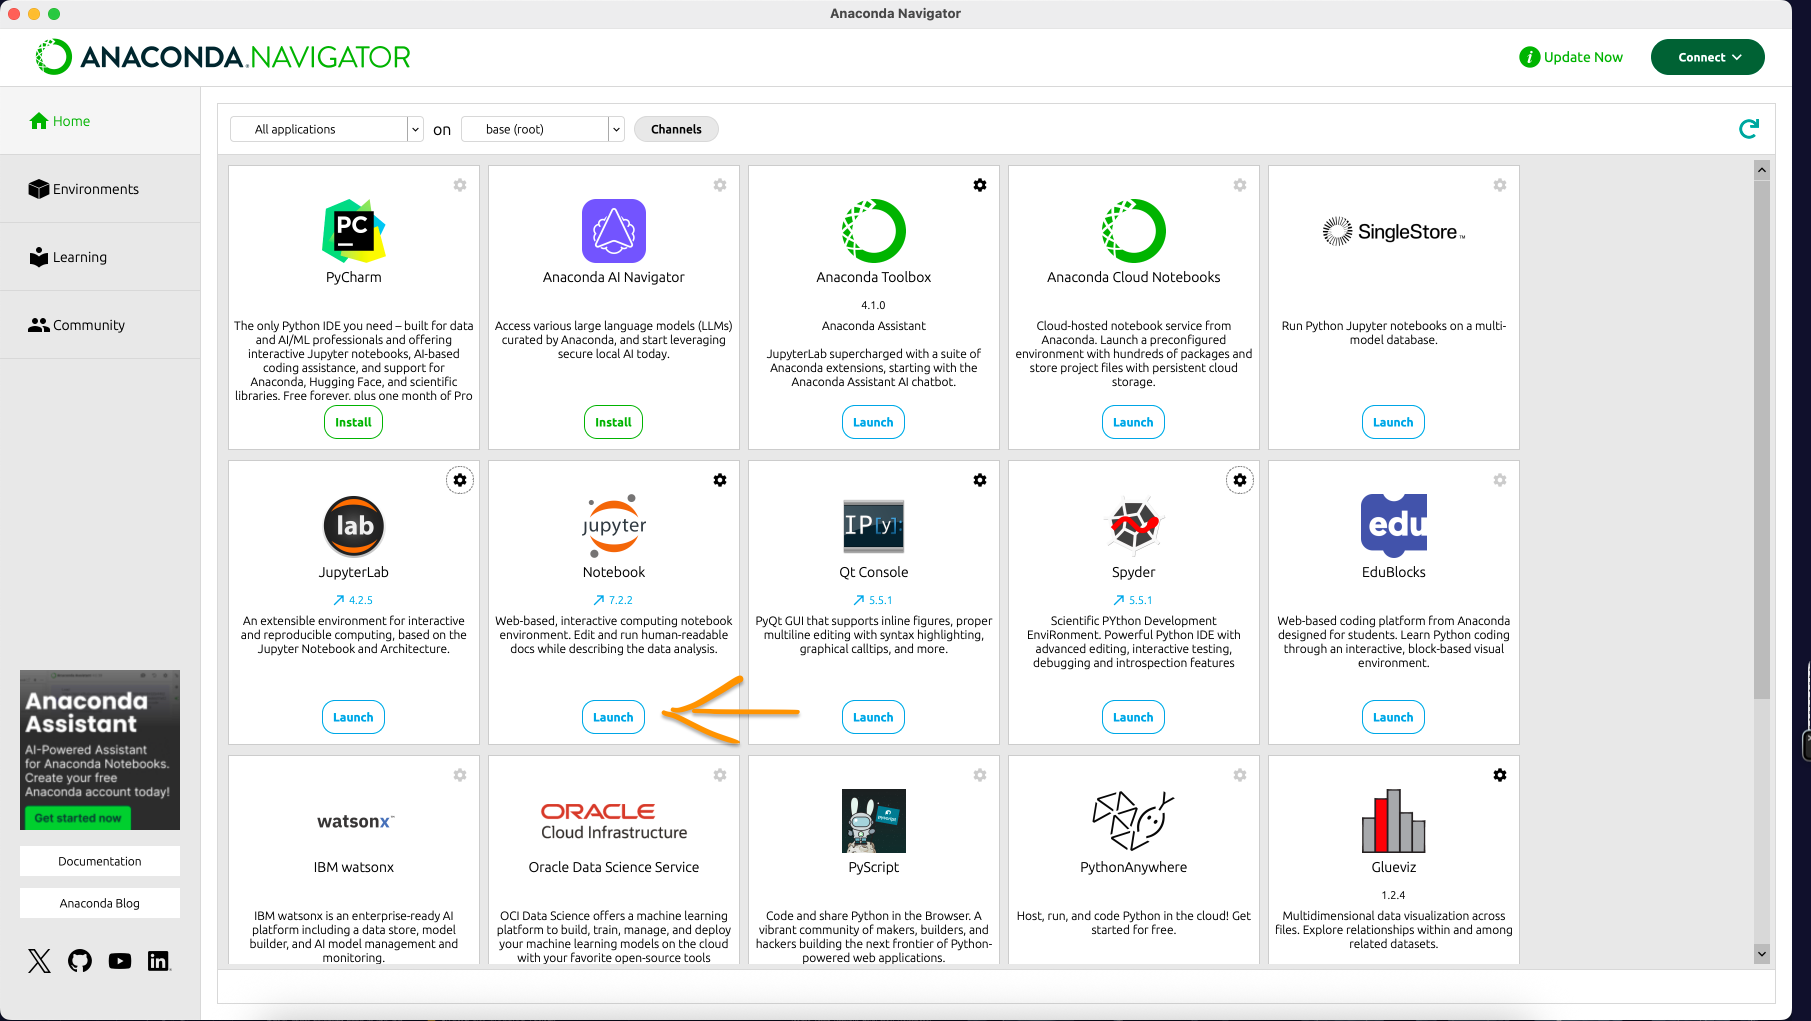Image resolution: width=1811 pixels, height=1021 pixels.
Task: Open the Connect dropdown button
Action: [x=1707, y=57]
